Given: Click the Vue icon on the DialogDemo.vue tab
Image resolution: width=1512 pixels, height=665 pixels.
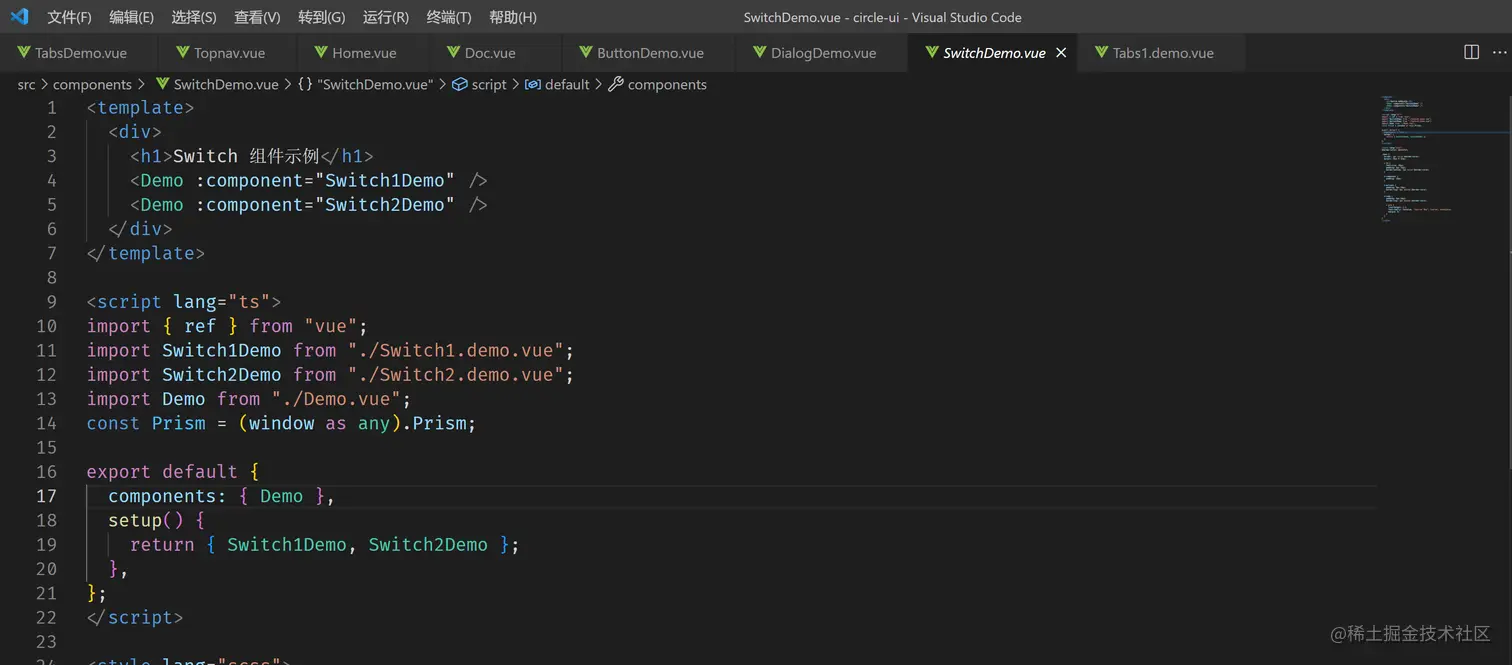Looking at the screenshot, I should [x=759, y=53].
